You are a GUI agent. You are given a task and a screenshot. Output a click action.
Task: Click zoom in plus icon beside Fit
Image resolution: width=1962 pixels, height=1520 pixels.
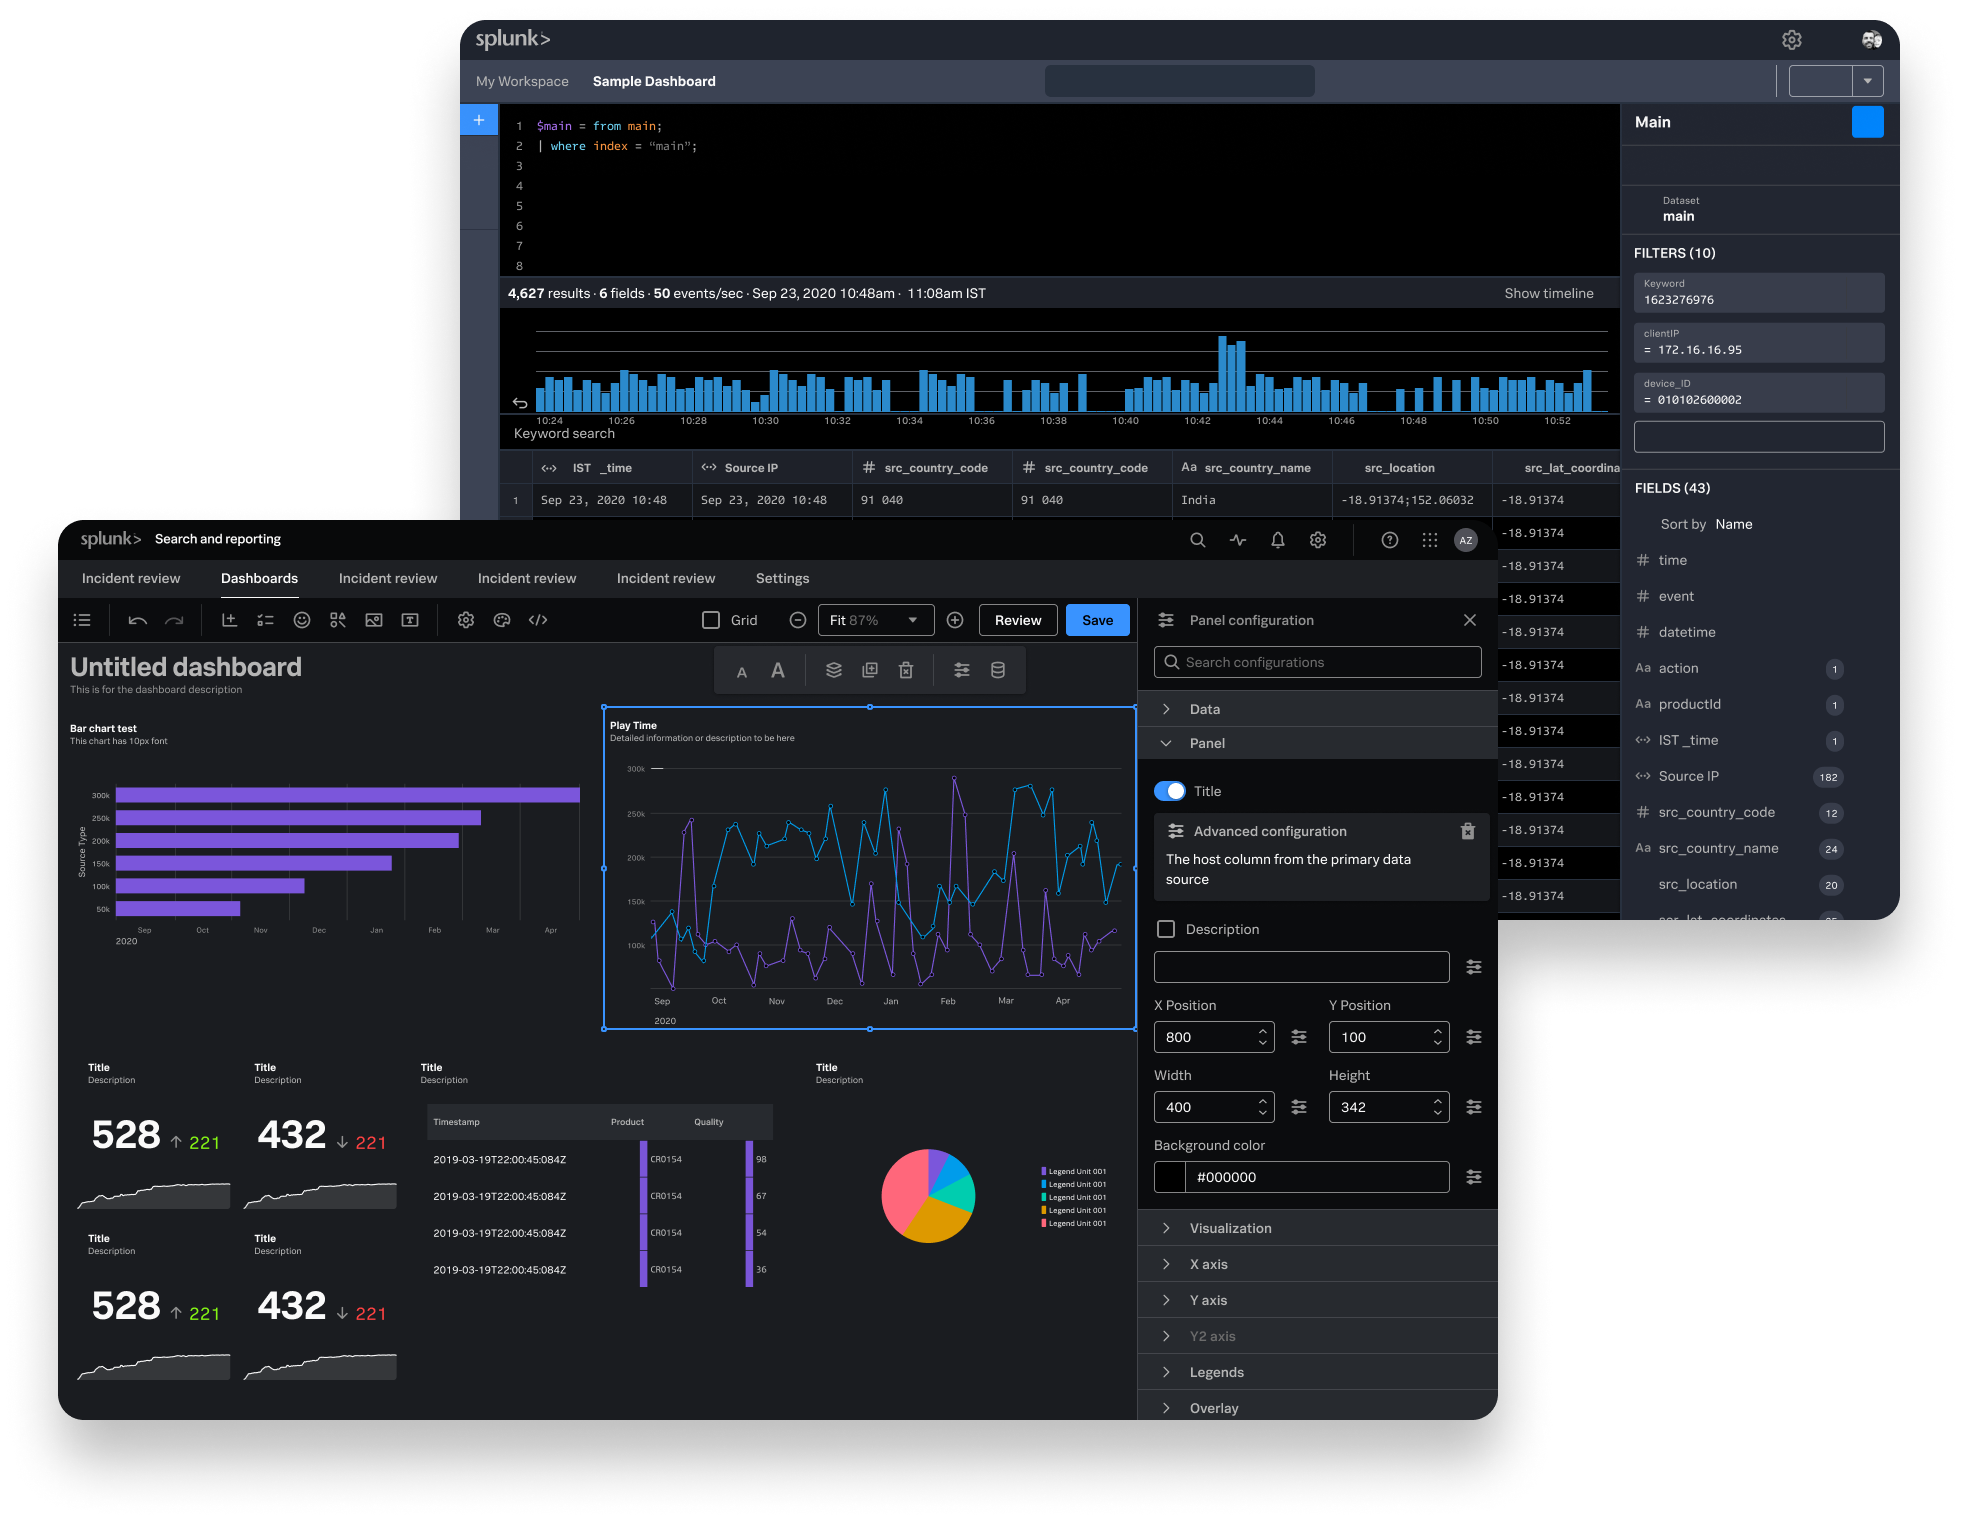point(955,621)
